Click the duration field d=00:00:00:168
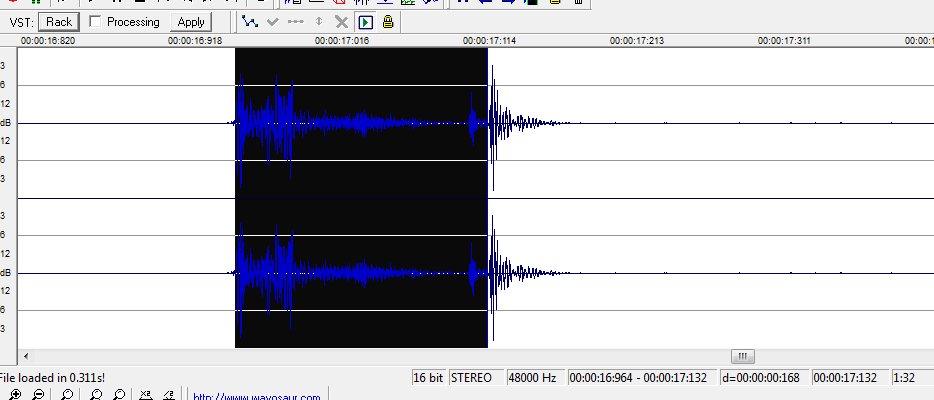 pyautogui.click(x=765, y=377)
